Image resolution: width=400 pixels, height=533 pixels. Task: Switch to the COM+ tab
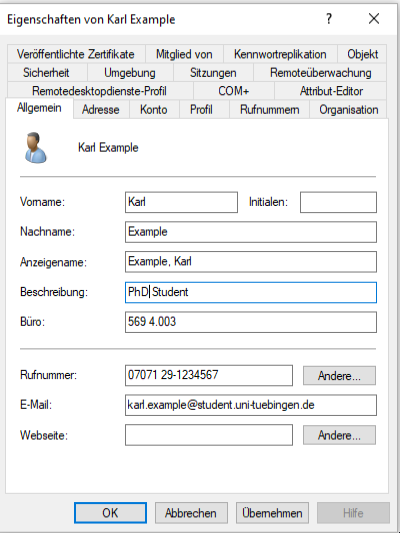pyautogui.click(x=233, y=91)
